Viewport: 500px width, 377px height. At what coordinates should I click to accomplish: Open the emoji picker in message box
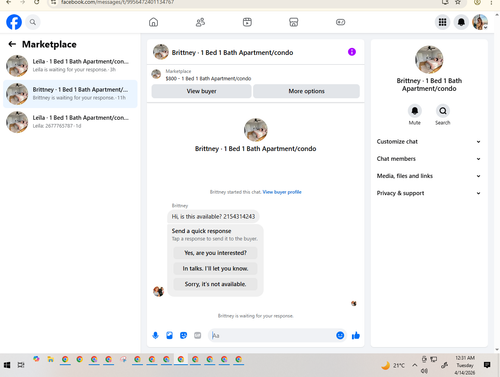pyautogui.click(x=340, y=335)
